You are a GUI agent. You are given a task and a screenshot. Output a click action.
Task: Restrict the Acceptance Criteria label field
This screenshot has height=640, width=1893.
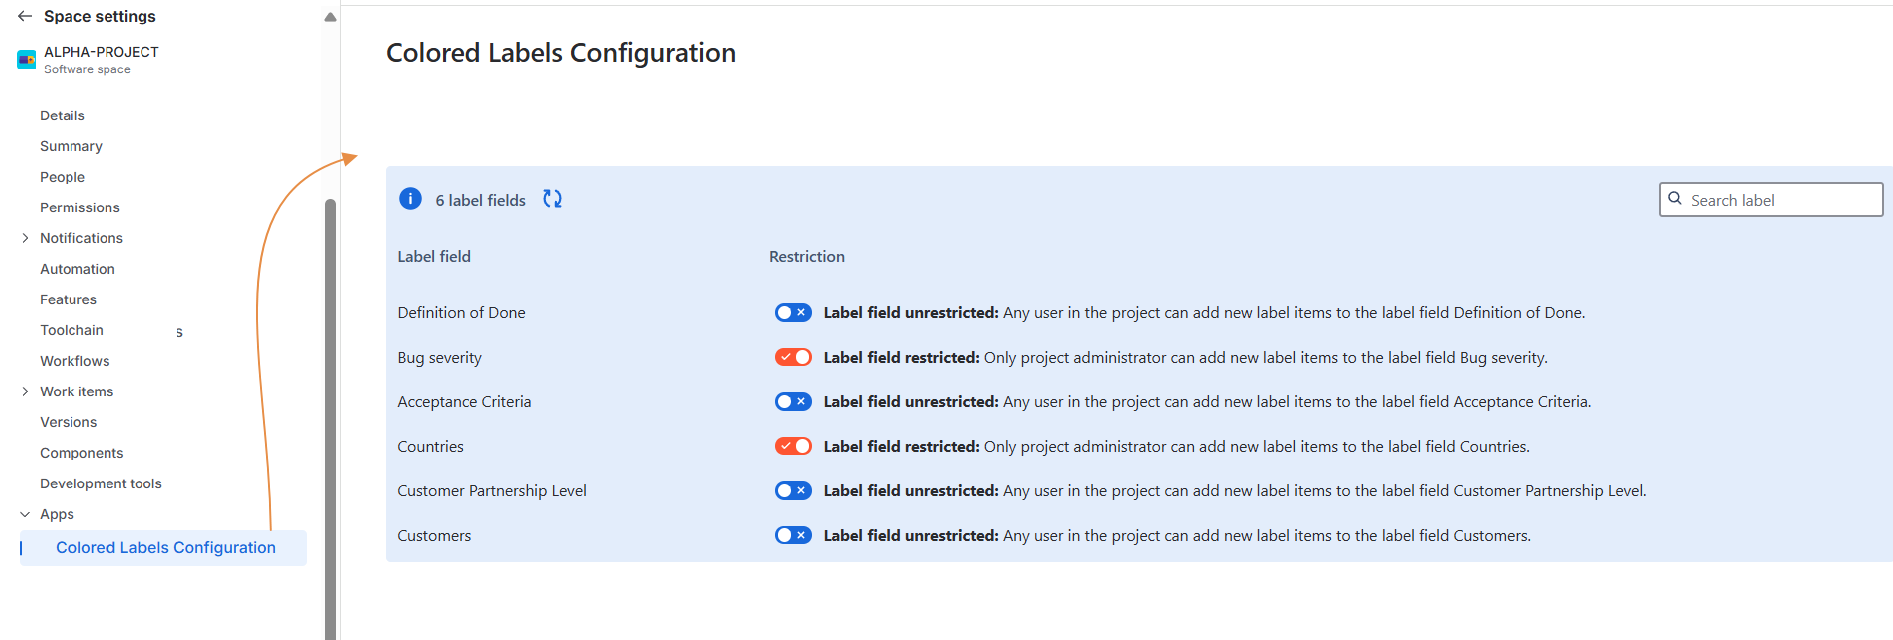point(793,401)
